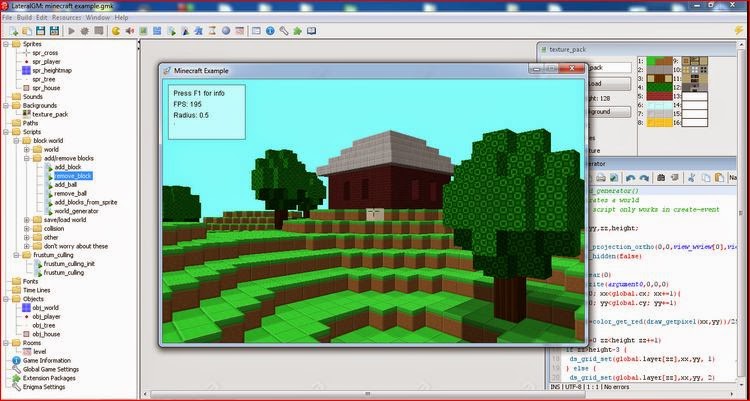Start debug mode with the bug icon

[85, 31]
